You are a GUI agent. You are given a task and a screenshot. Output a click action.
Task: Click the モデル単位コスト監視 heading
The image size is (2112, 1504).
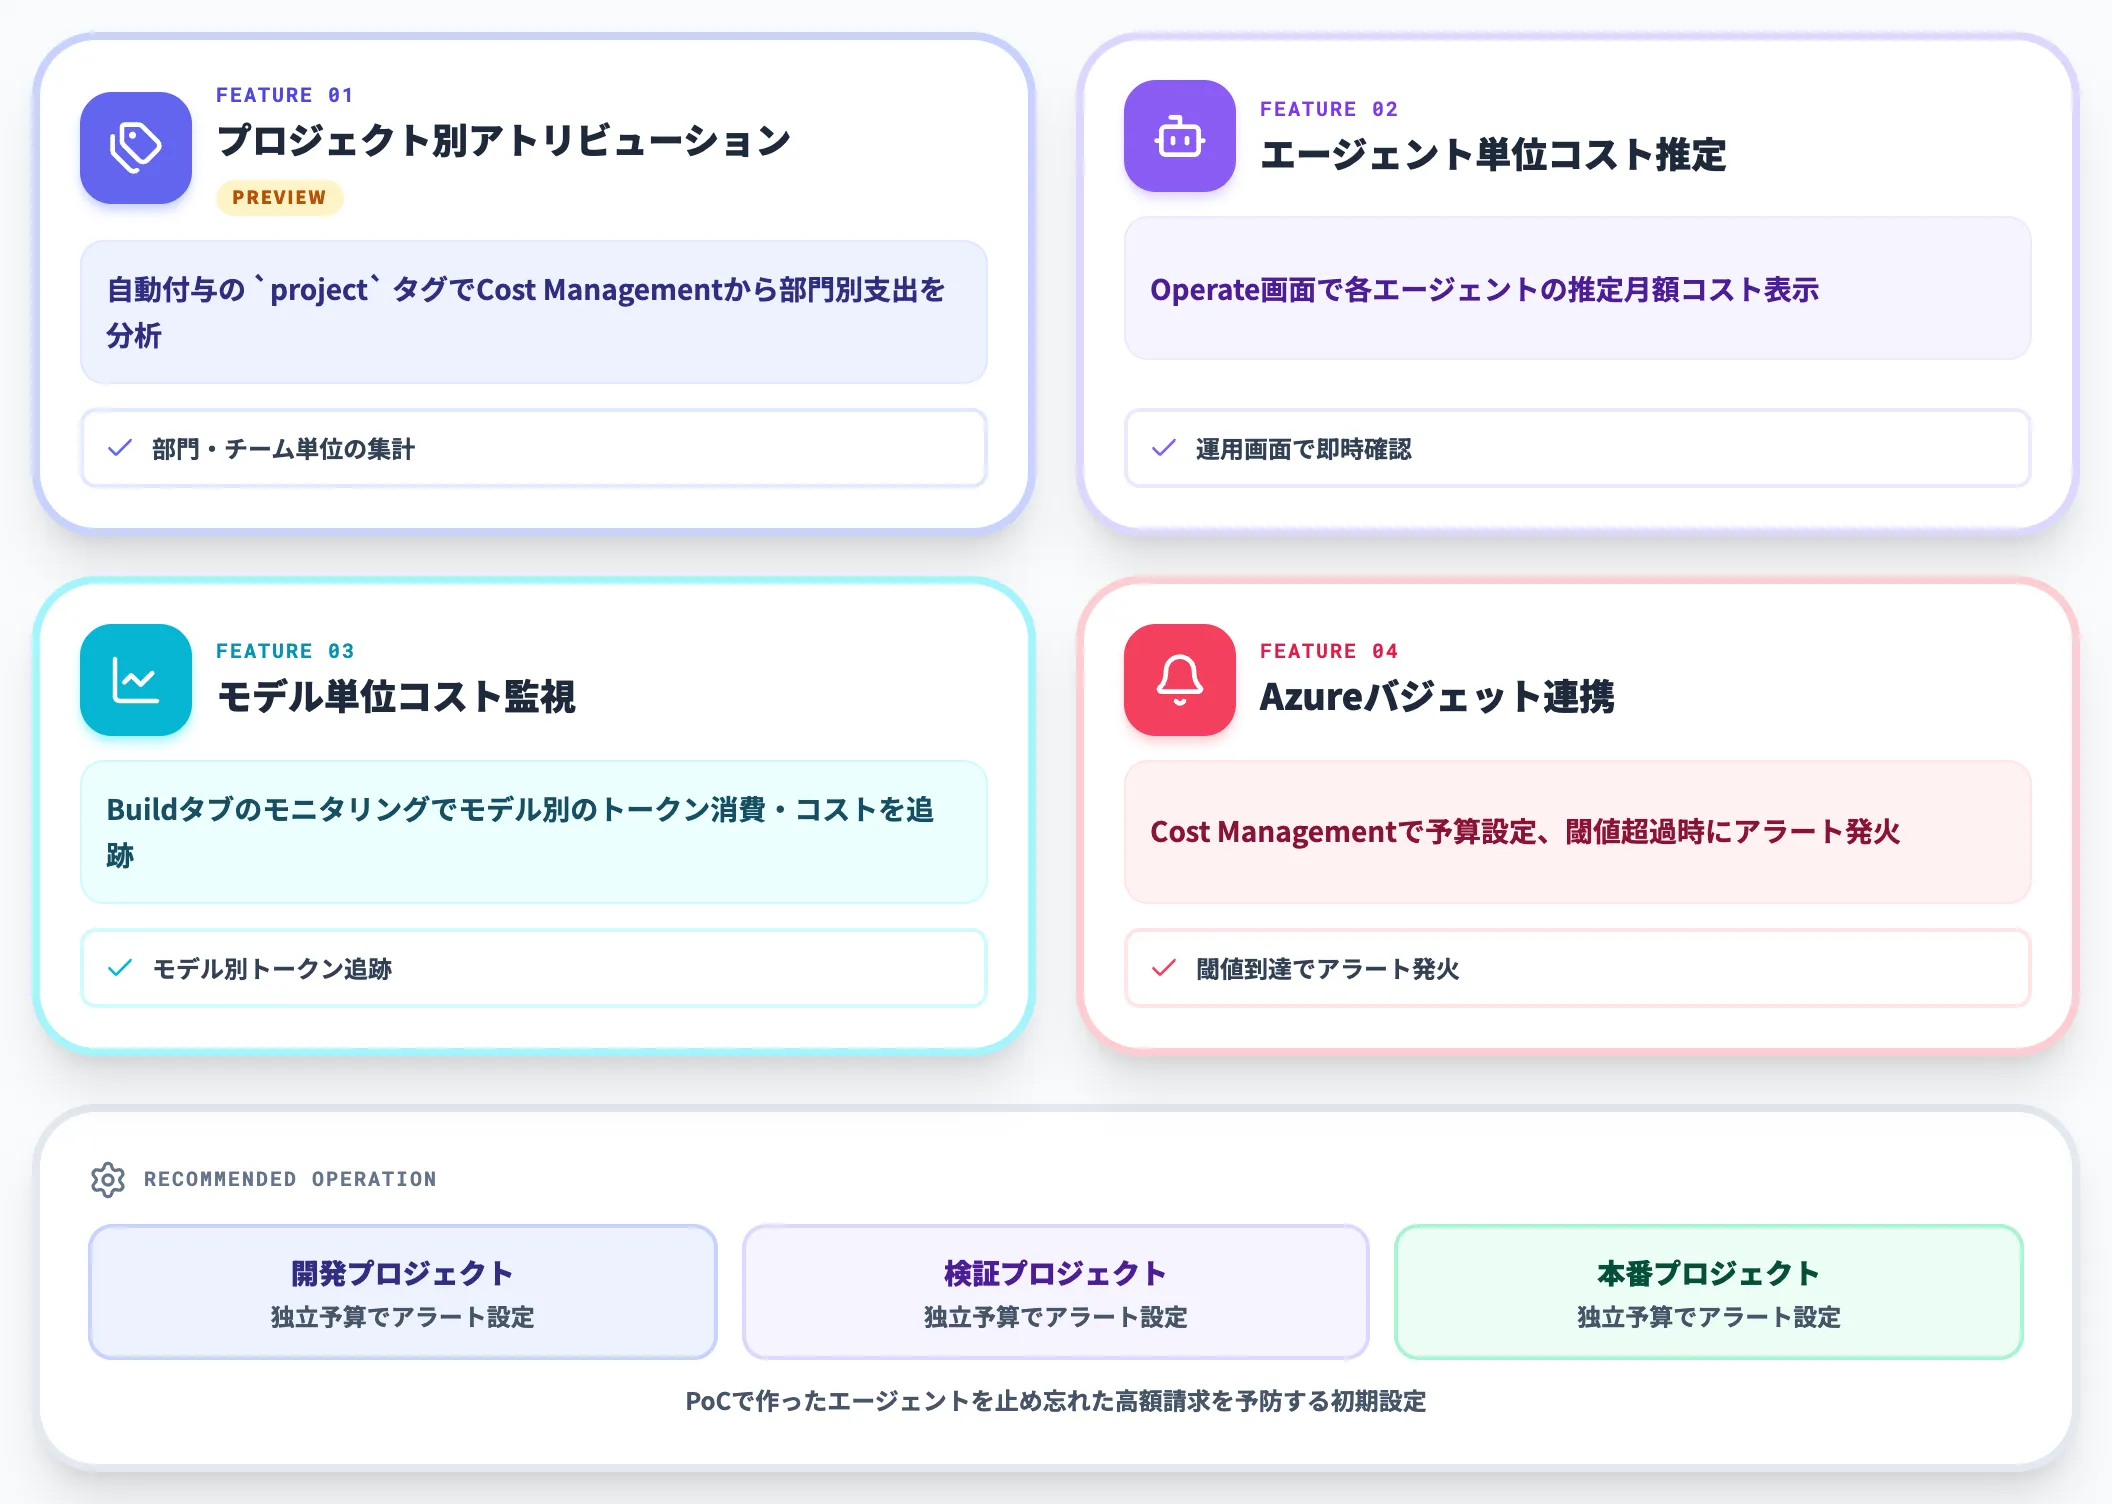(396, 696)
